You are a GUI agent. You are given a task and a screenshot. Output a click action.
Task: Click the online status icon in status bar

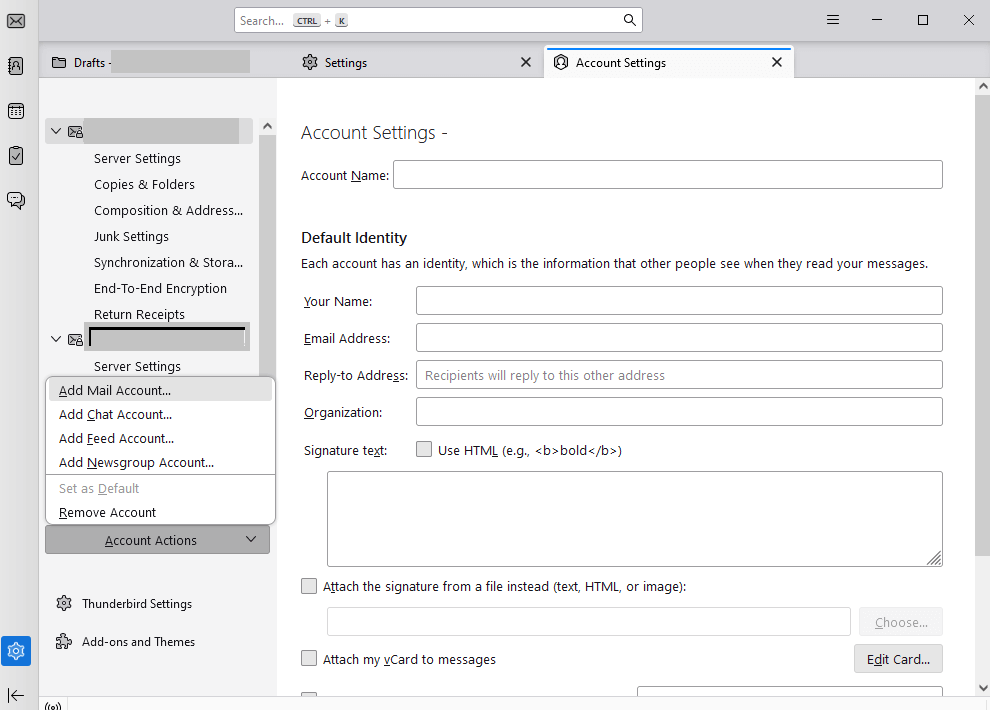click(53, 705)
